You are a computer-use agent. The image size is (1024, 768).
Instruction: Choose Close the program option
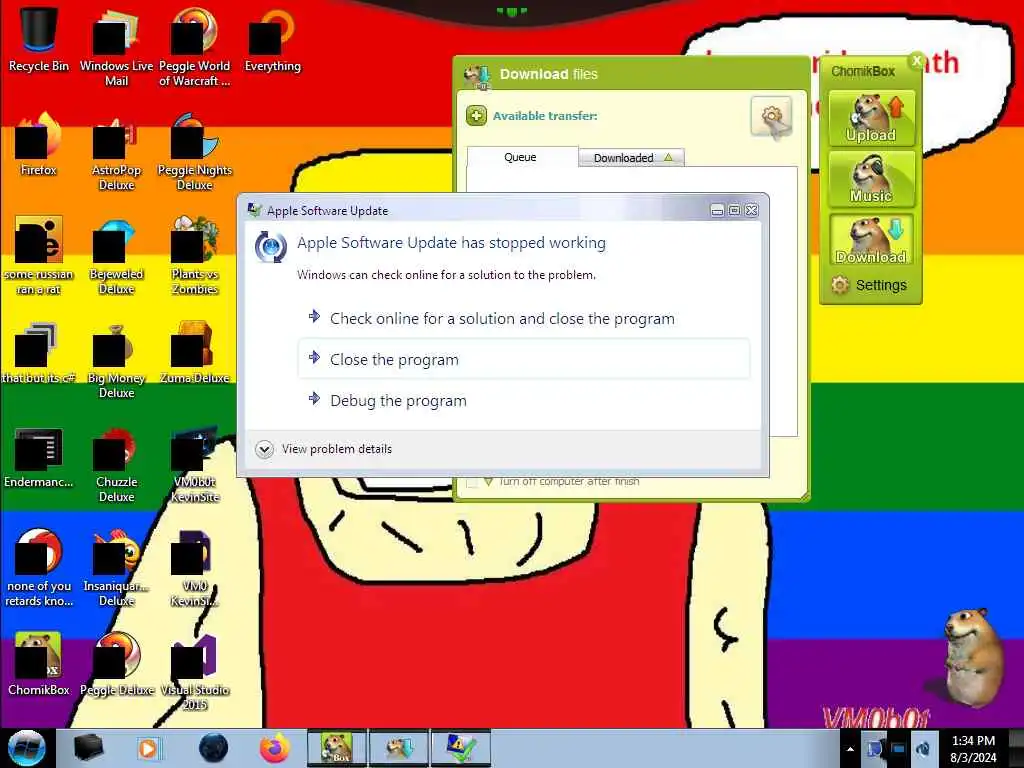523,359
